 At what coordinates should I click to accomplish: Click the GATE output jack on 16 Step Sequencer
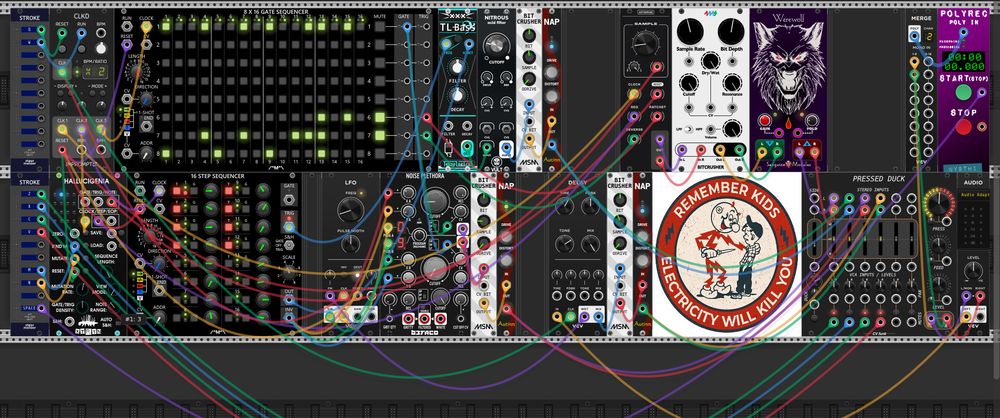290,198
